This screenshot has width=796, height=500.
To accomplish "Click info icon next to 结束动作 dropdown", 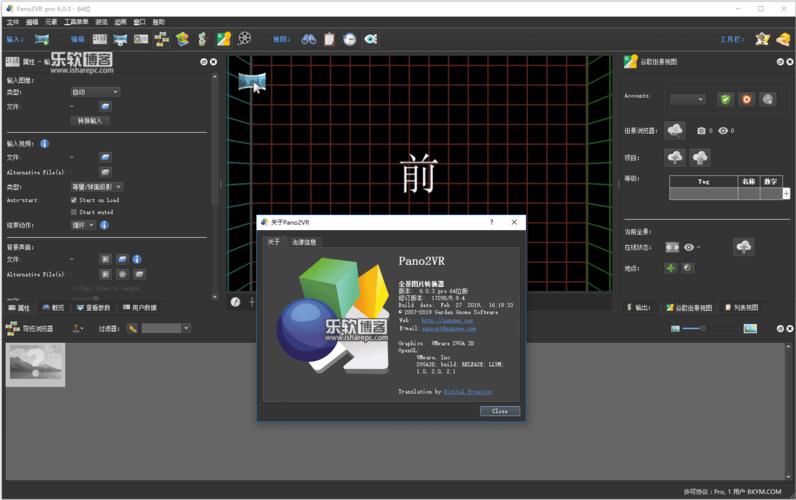I will [104, 225].
